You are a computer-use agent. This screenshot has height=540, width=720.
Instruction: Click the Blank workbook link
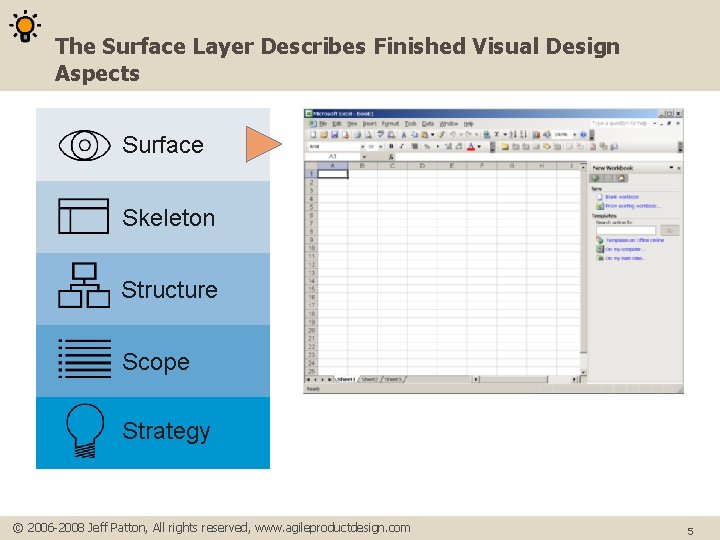pos(622,197)
